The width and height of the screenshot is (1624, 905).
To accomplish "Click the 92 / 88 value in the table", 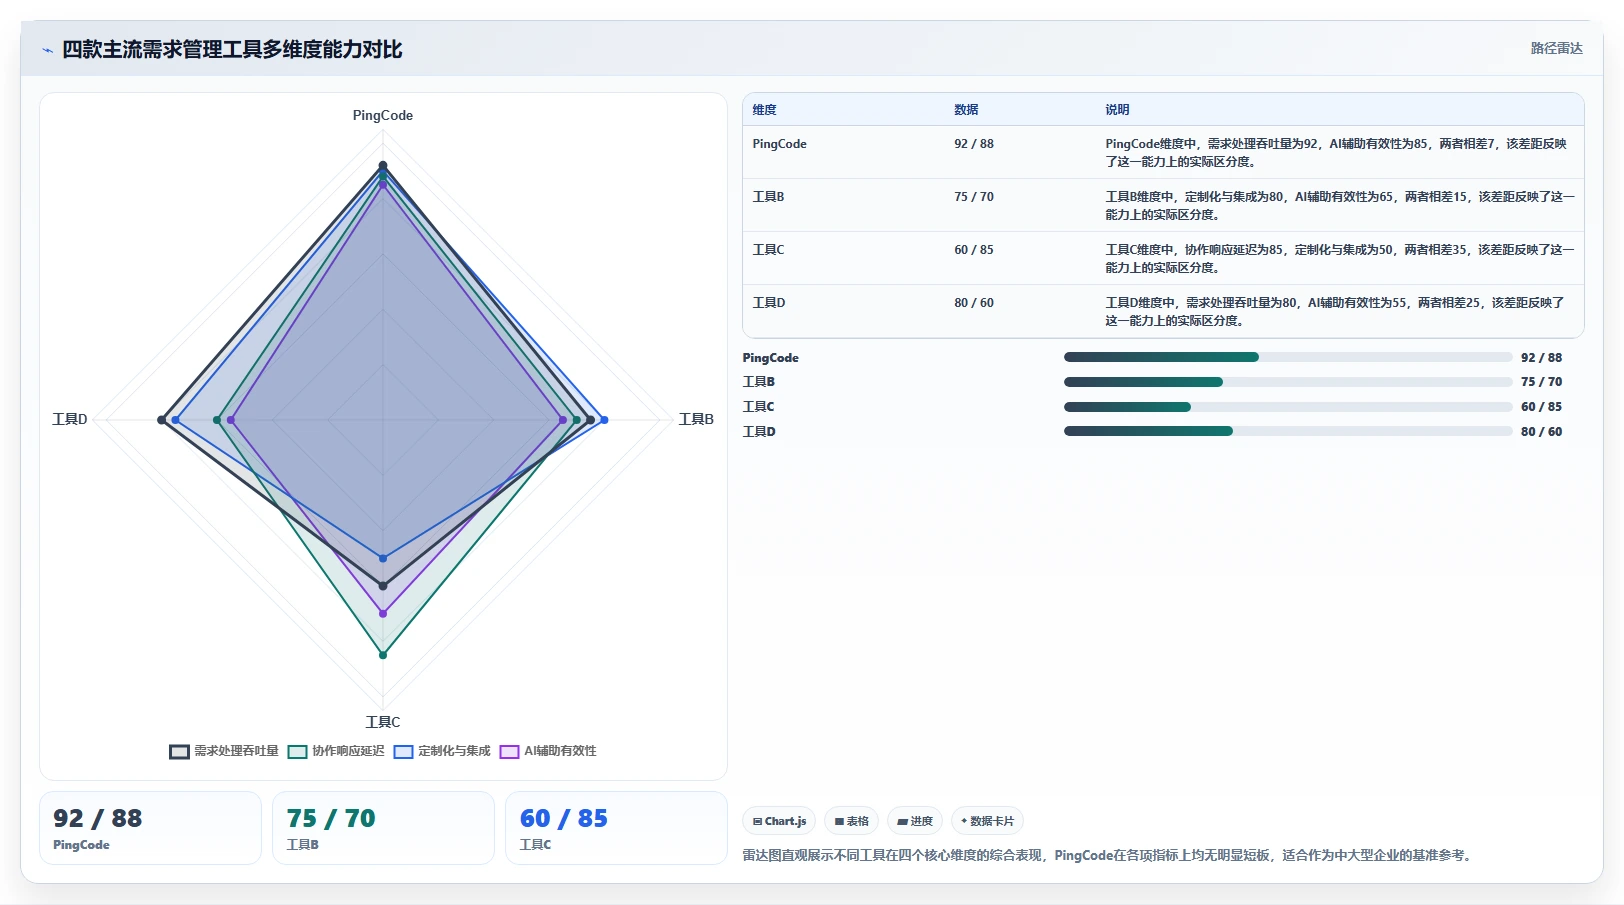I will (974, 144).
